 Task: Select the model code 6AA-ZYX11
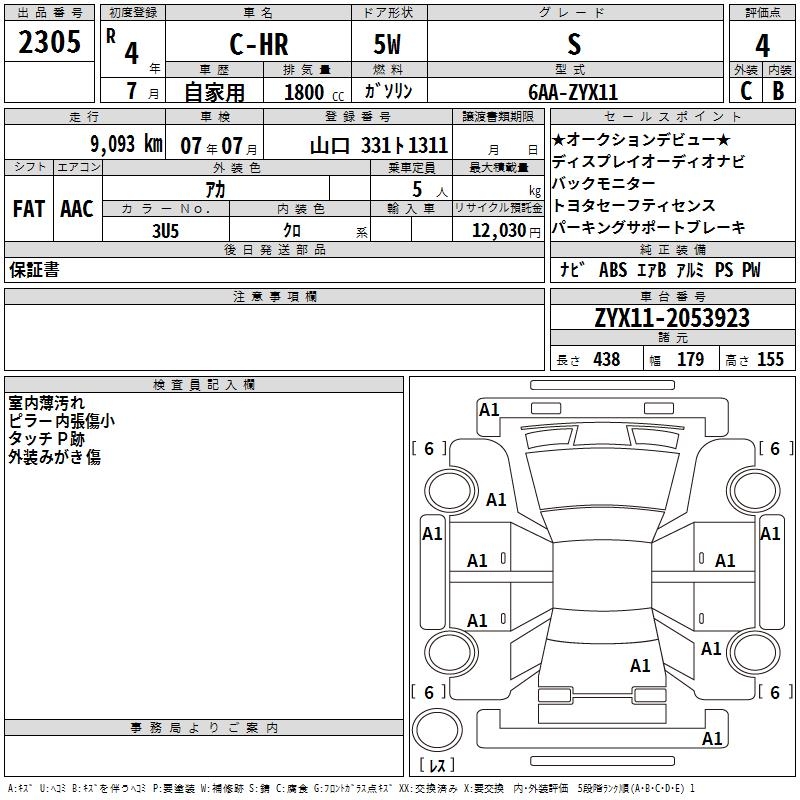573,92
